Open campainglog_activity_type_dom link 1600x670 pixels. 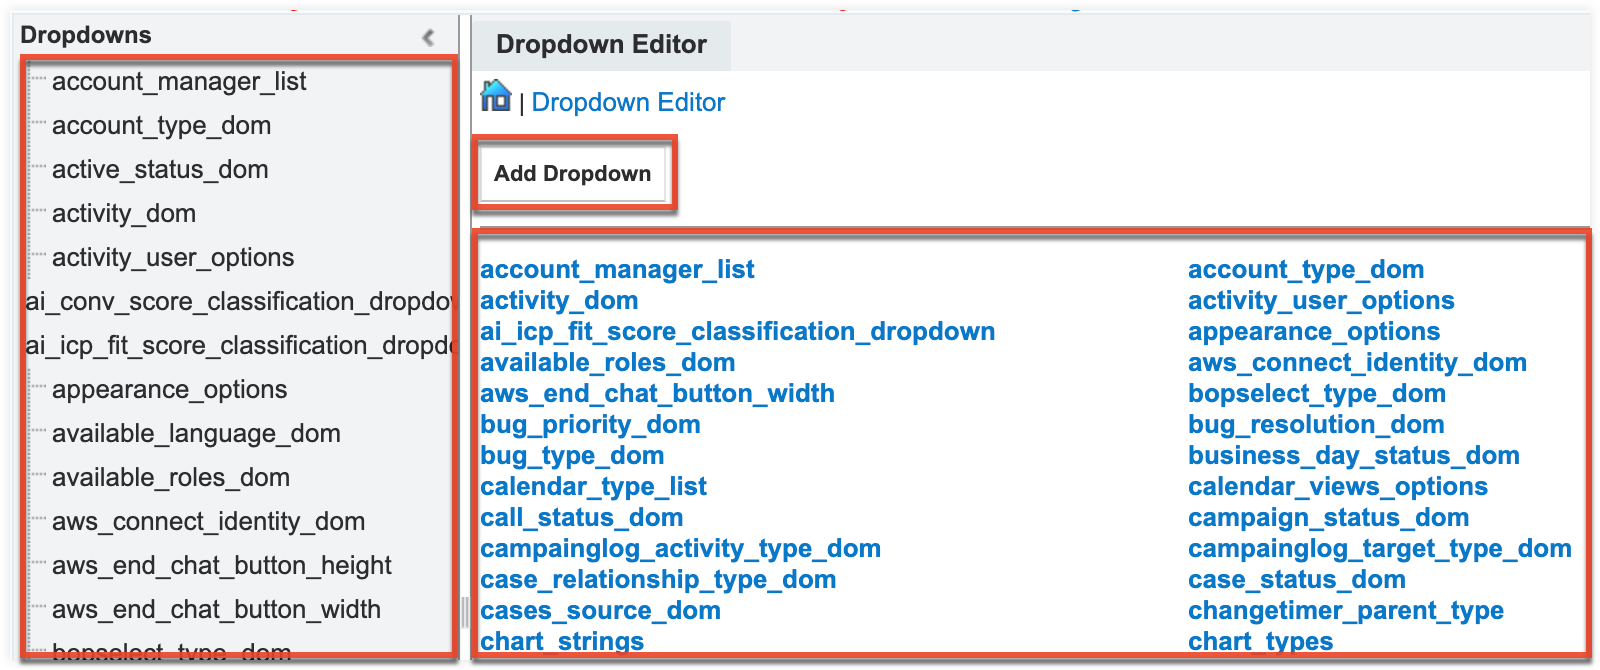tap(680, 549)
